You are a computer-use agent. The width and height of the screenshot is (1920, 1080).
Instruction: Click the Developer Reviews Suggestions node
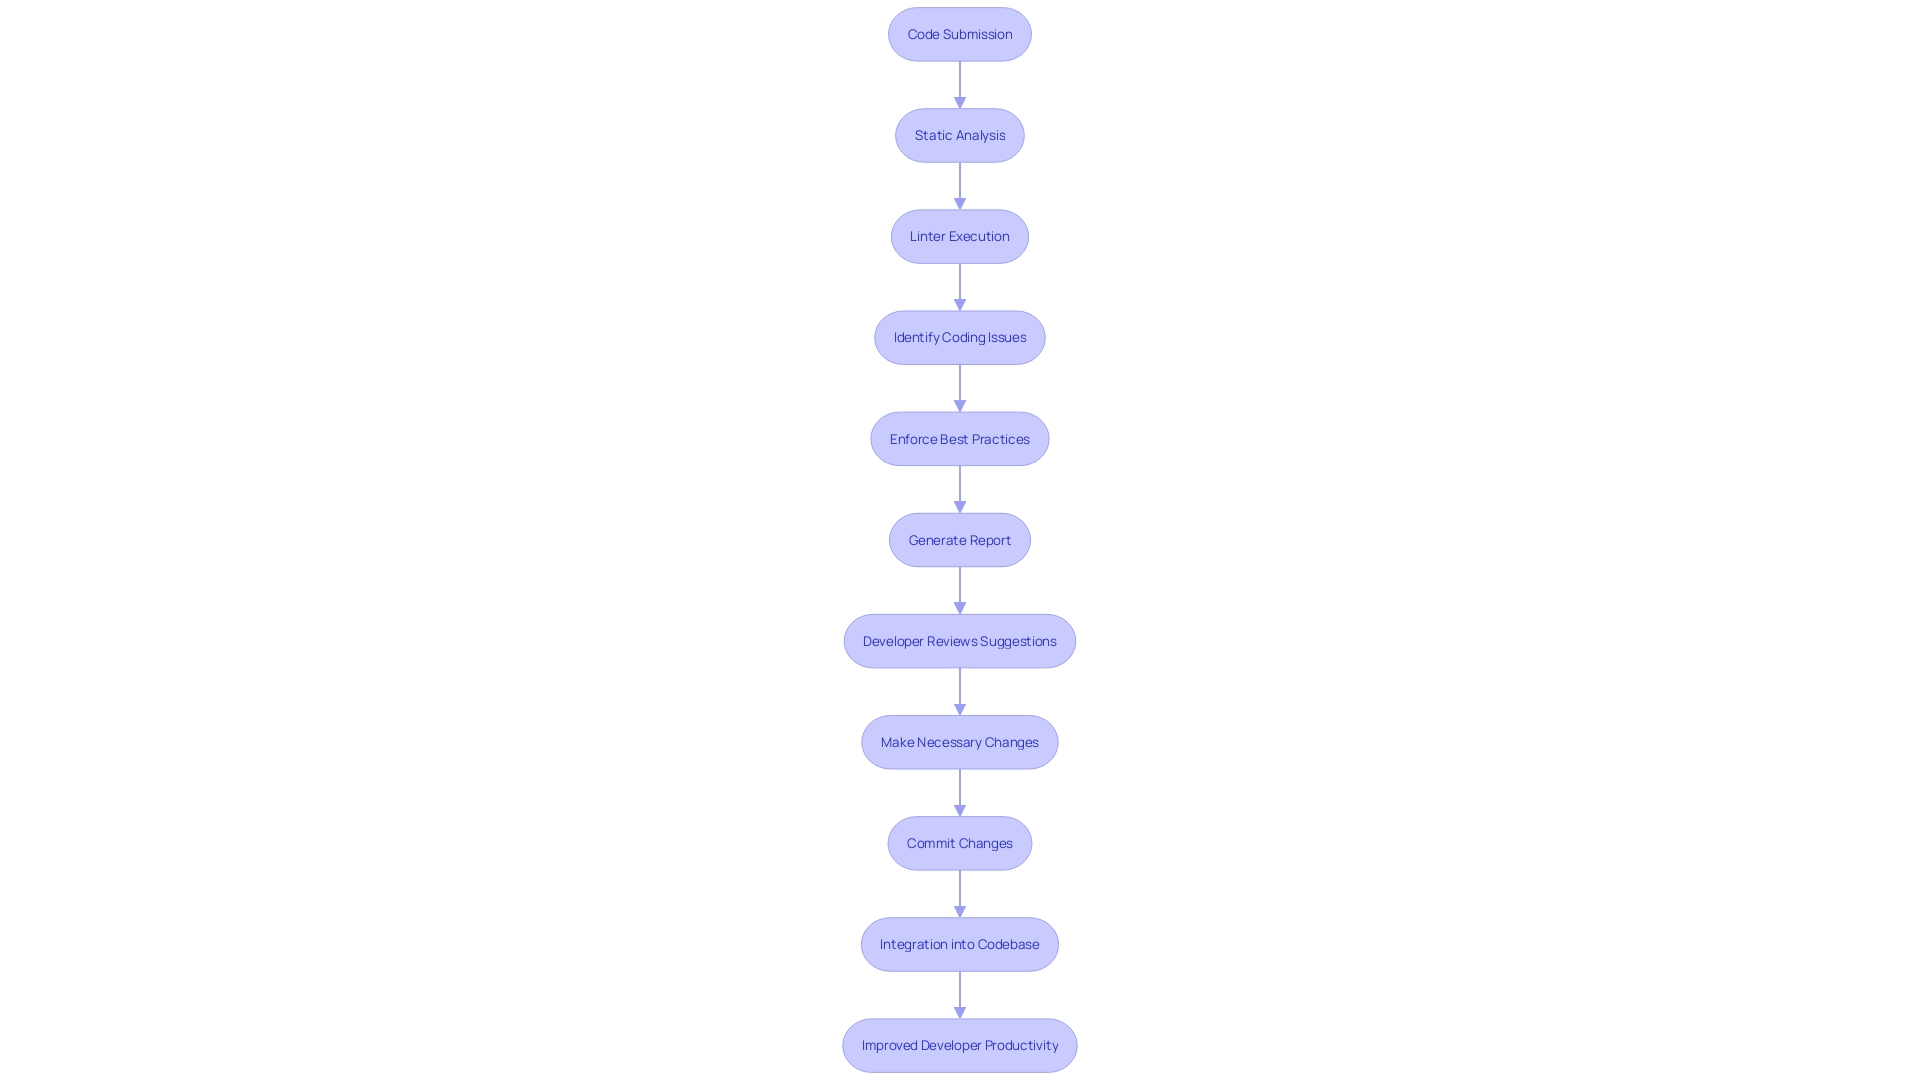click(x=960, y=641)
